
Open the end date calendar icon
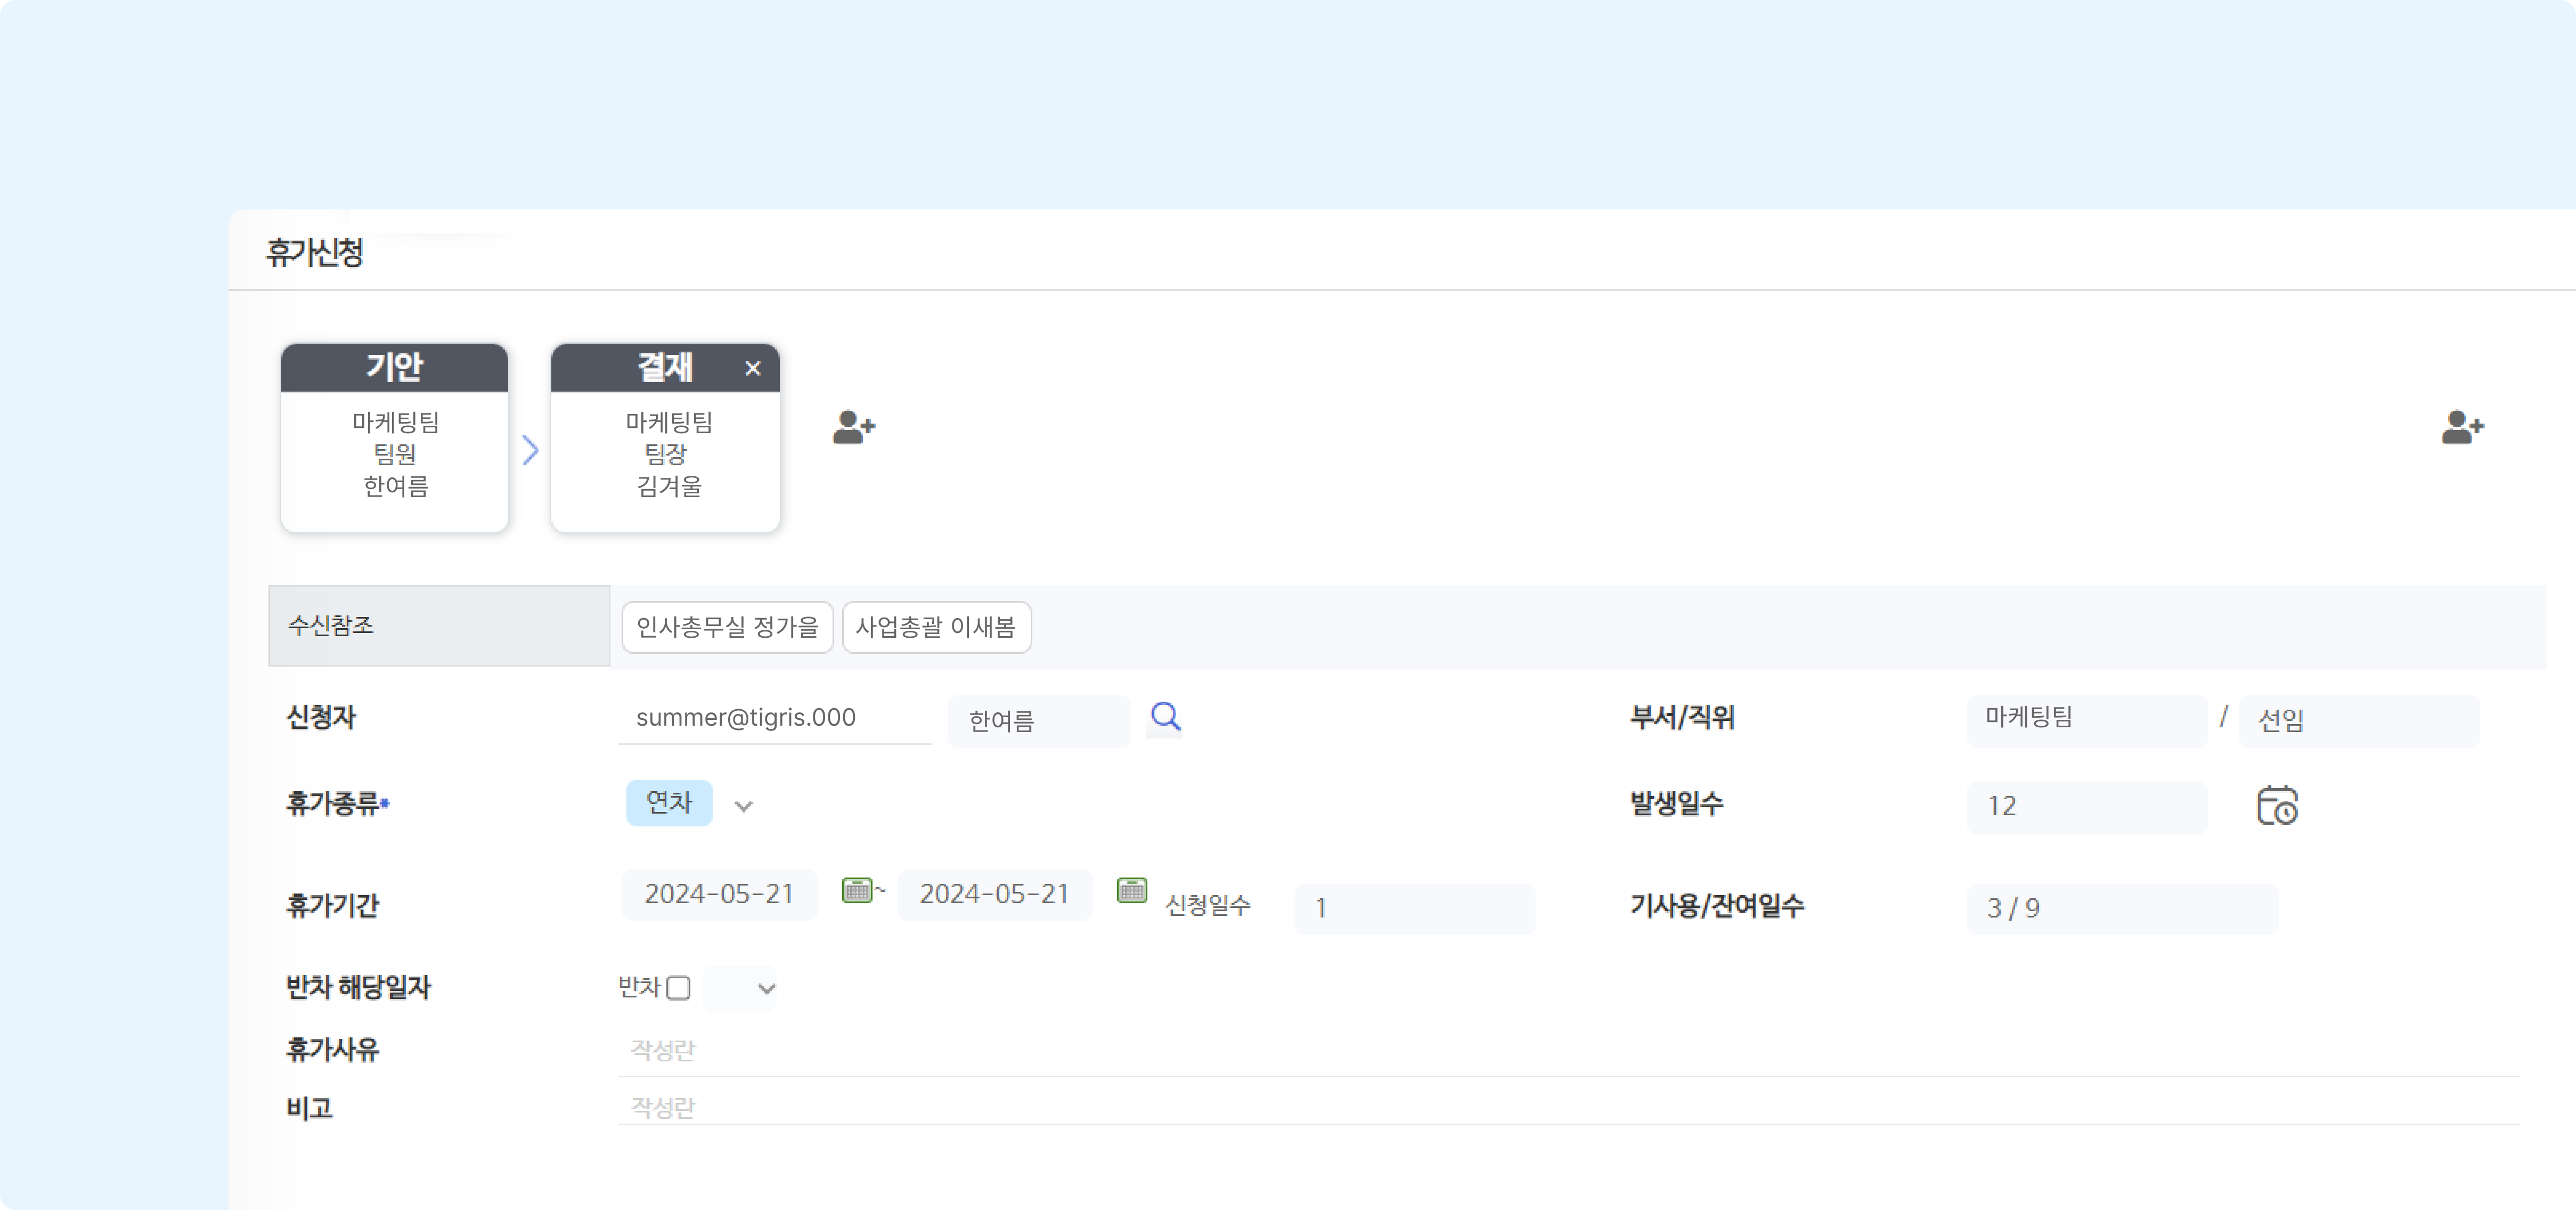click(x=1131, y=890)
